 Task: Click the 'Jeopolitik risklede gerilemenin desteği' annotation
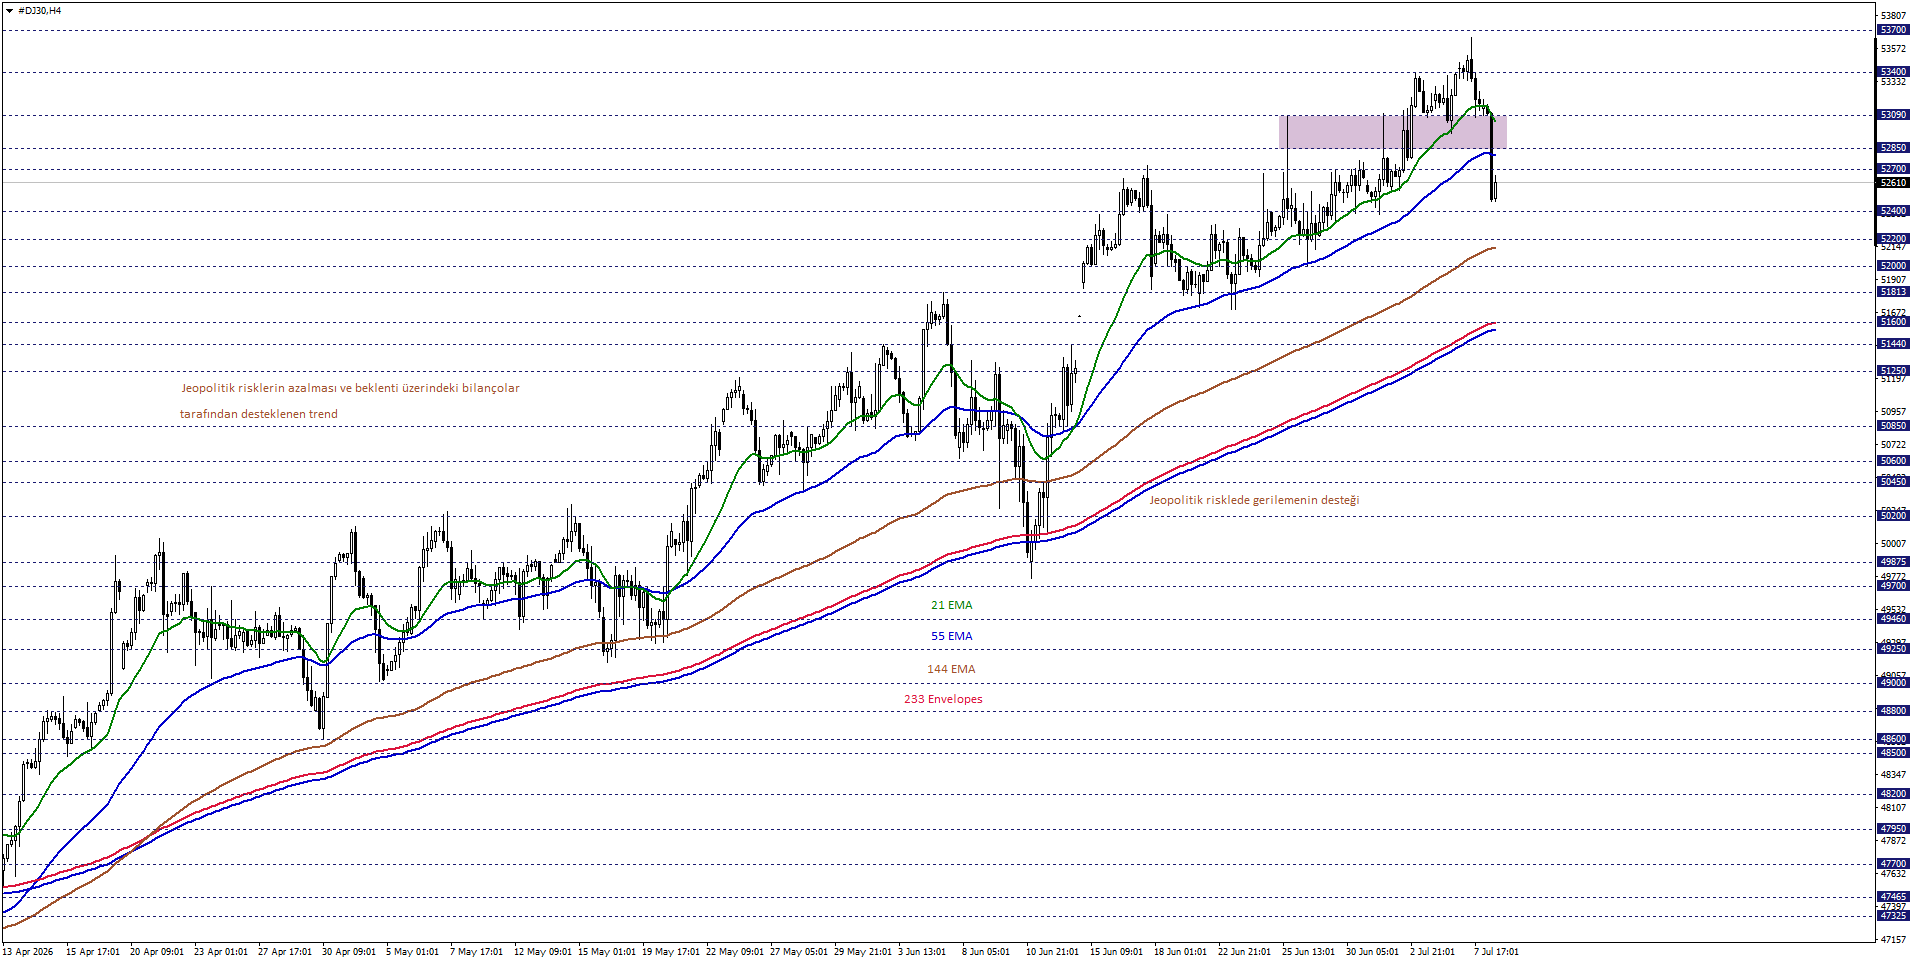(1254, 500)
